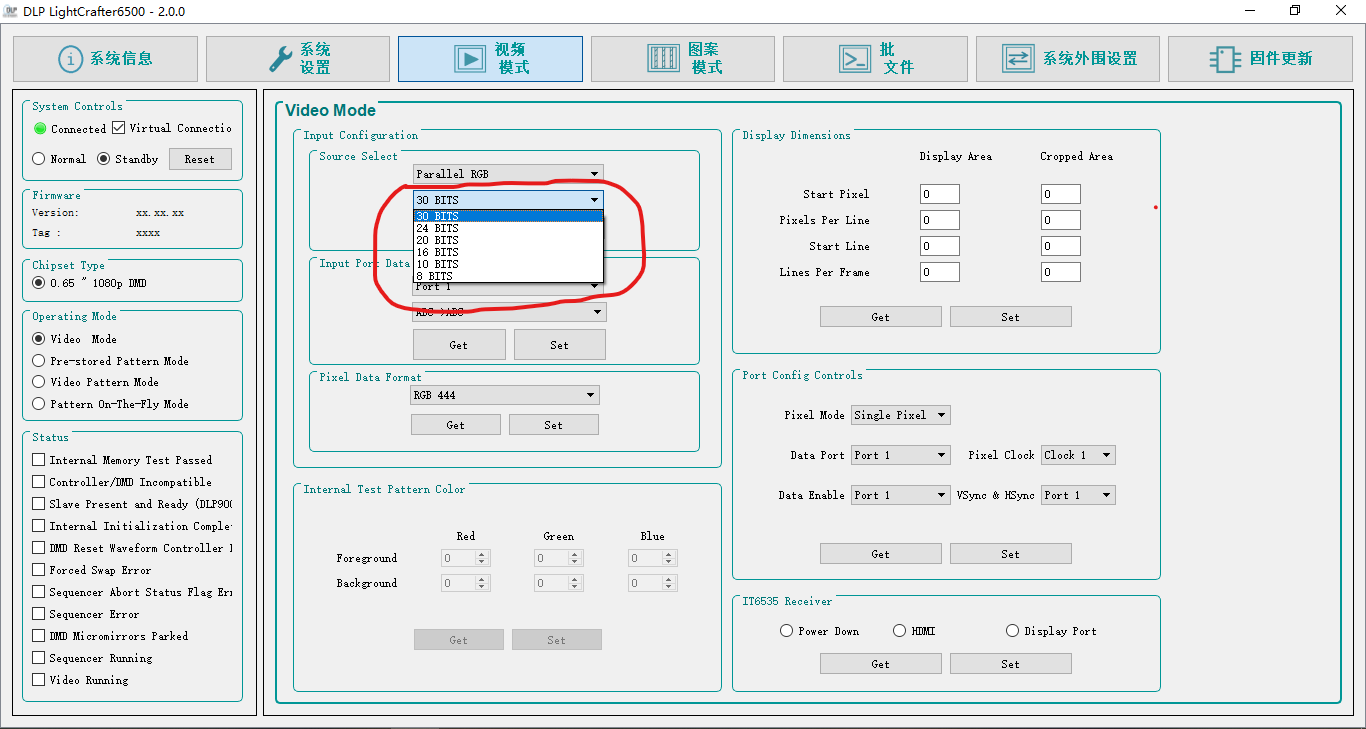The width and height of the screenshot is (1366, 729).
Task: Toggle the Virtual Connection checkbox
Action: click(119, 128)
